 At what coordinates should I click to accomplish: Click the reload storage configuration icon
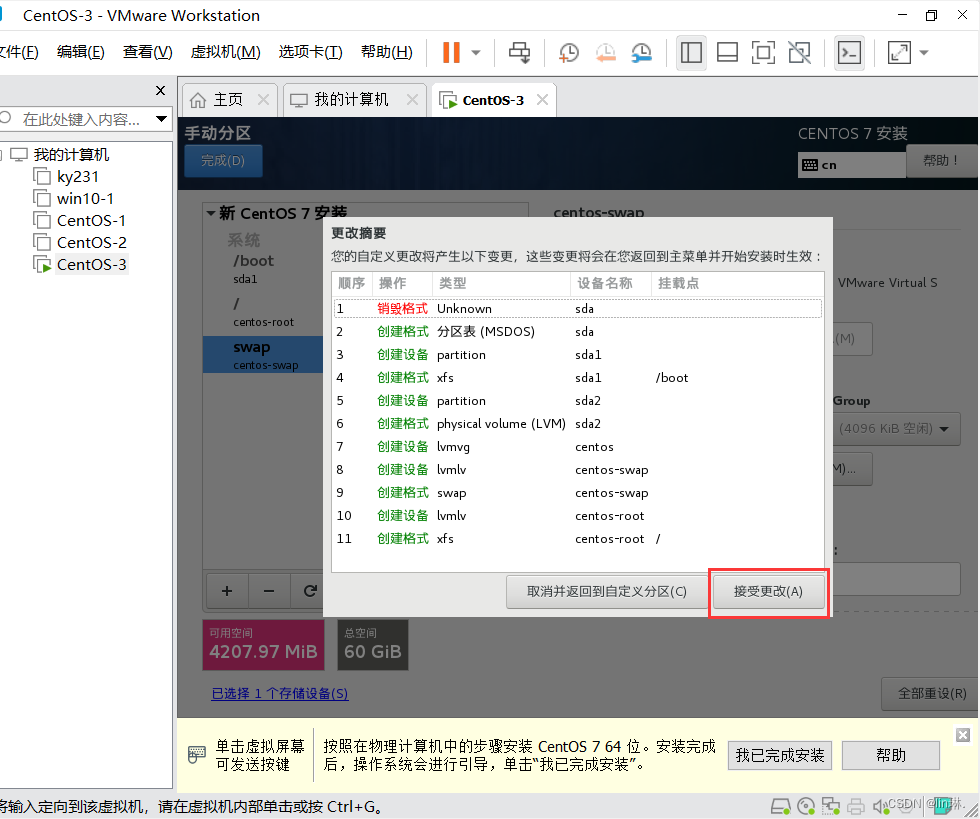pyautogui.click(x=309, y=591)
